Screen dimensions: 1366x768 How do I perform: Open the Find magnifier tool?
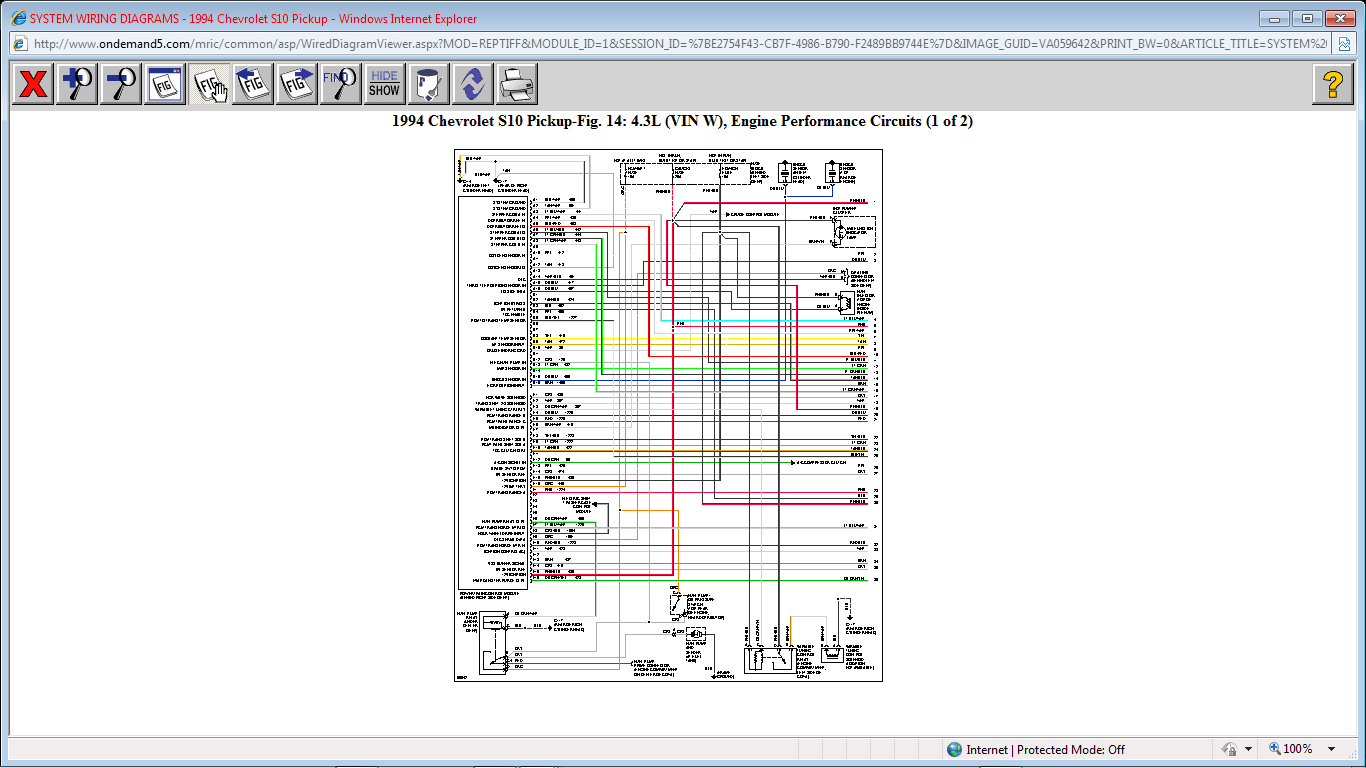(x=341, y=84)
